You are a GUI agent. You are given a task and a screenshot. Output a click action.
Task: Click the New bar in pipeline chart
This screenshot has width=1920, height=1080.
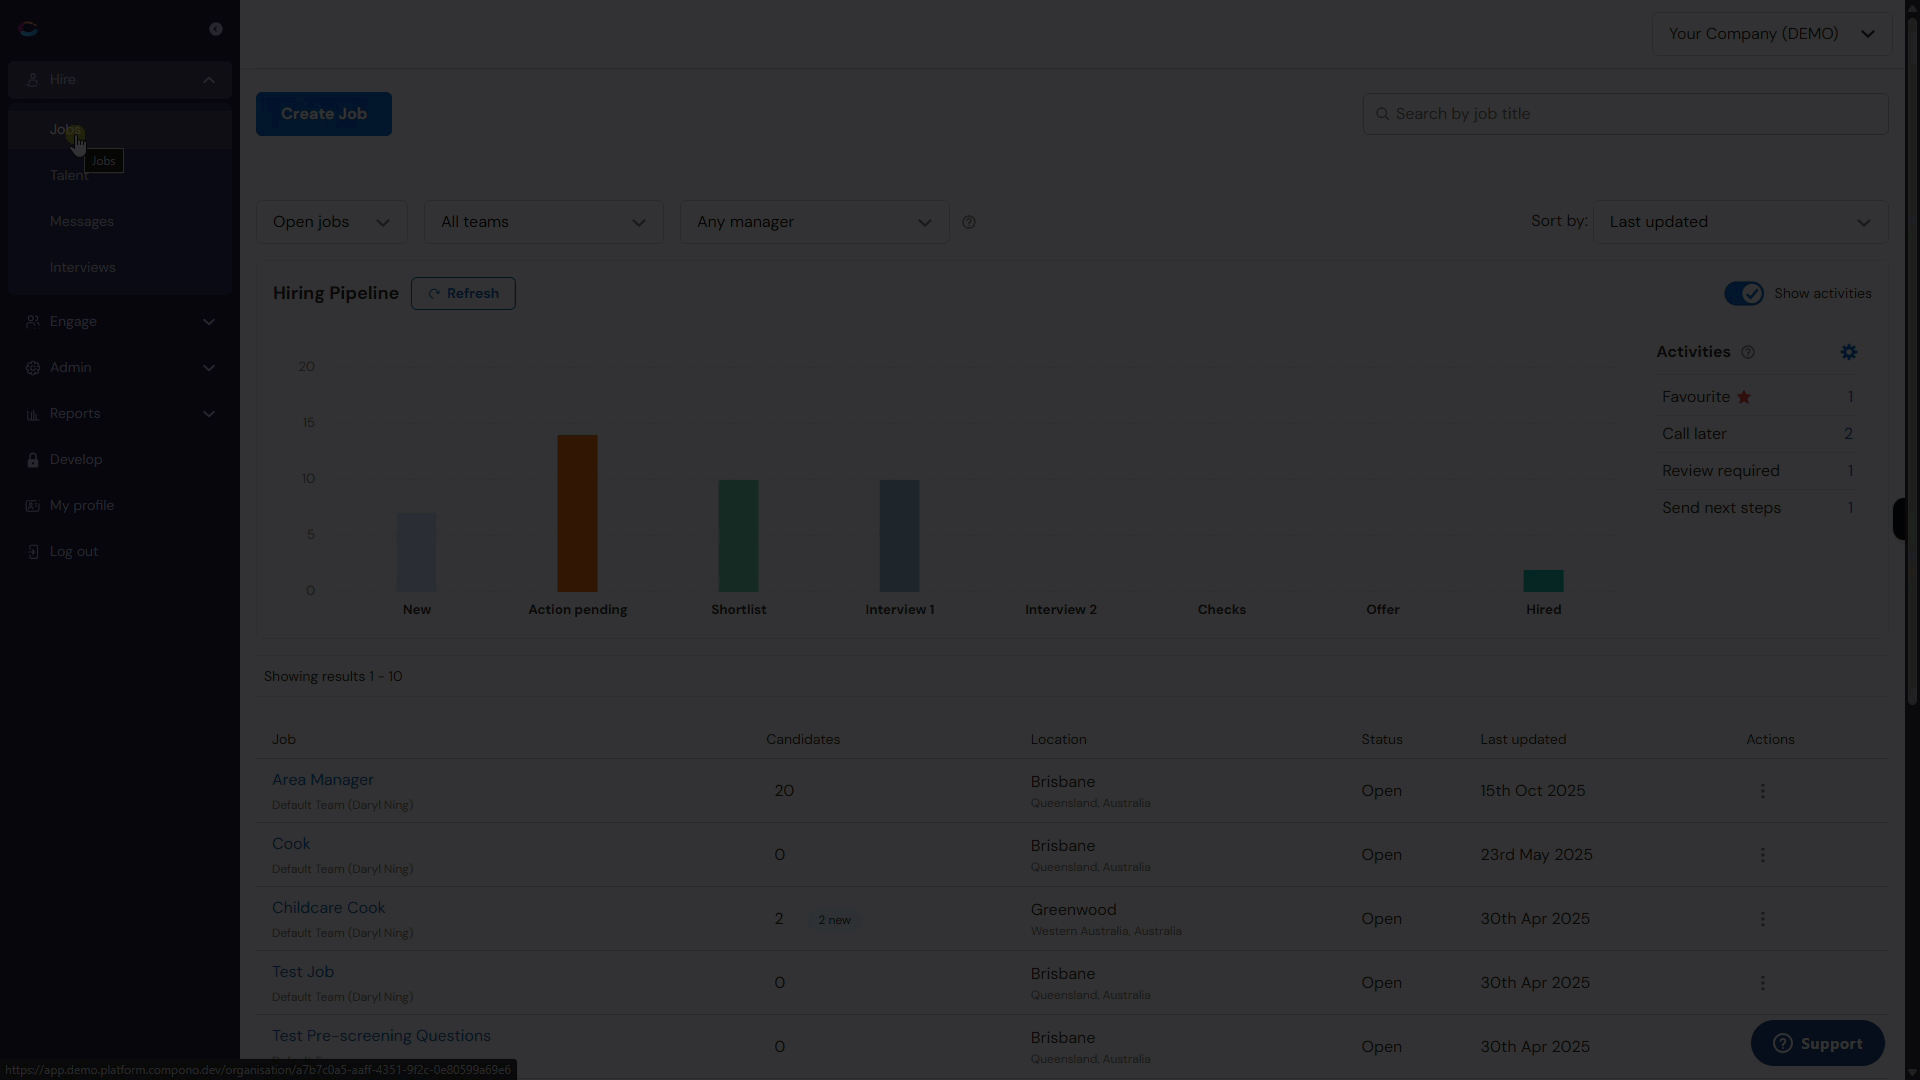pyautogui.click(x=417, y=552)
